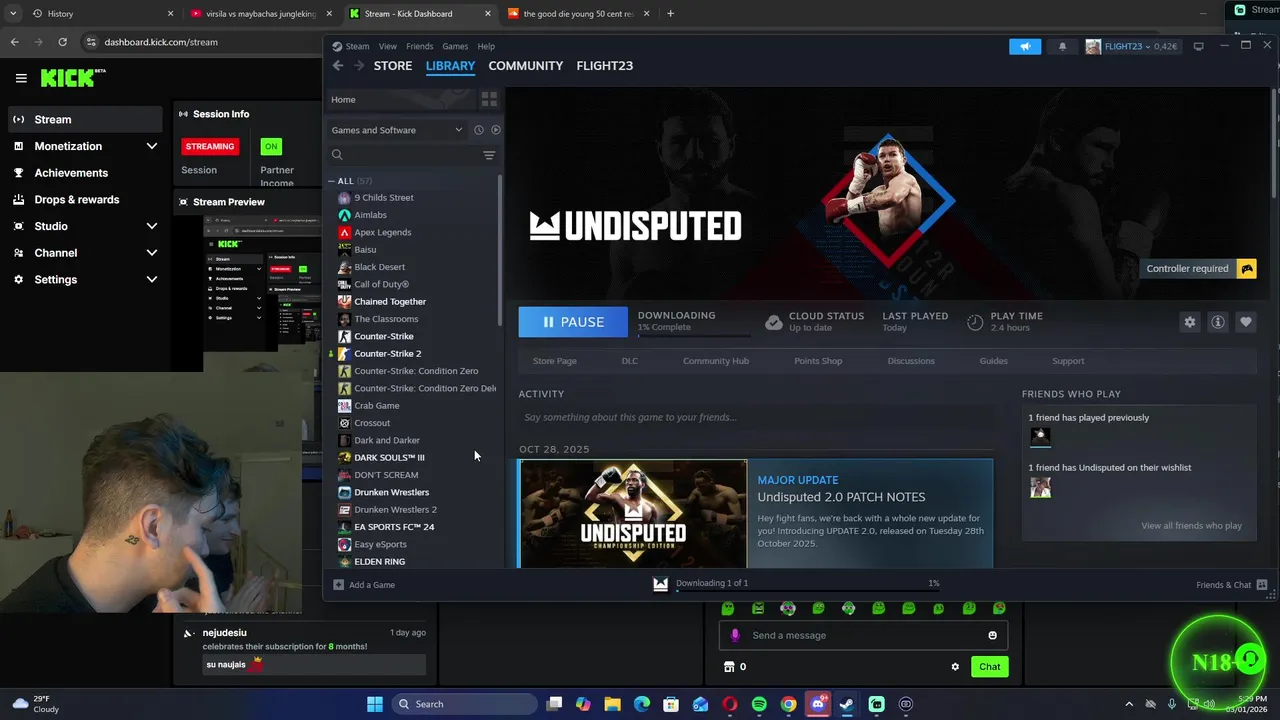Go to Steam STORE tab

(x=393, y=66)
